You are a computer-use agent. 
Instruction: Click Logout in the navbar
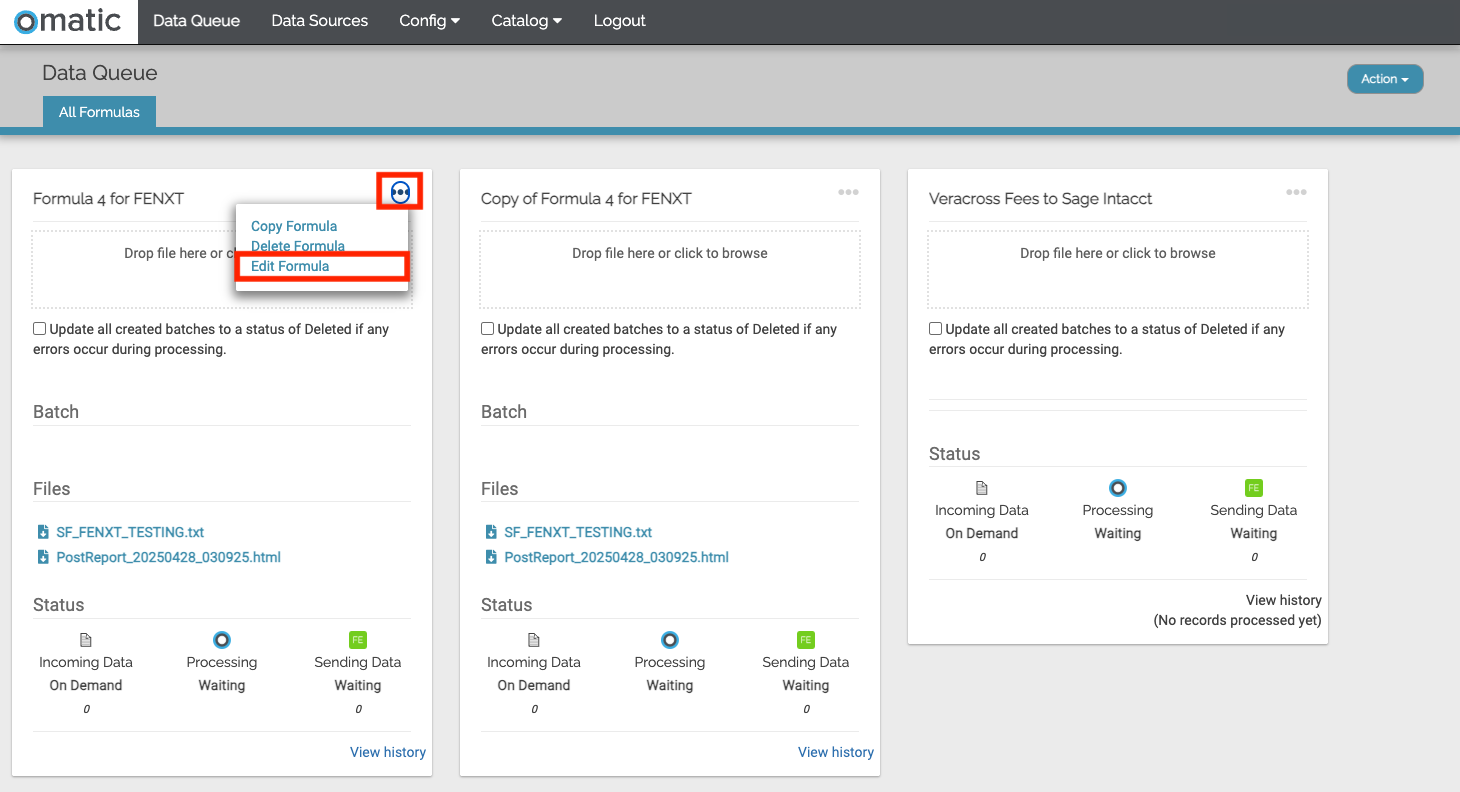[x=619, y=21]
